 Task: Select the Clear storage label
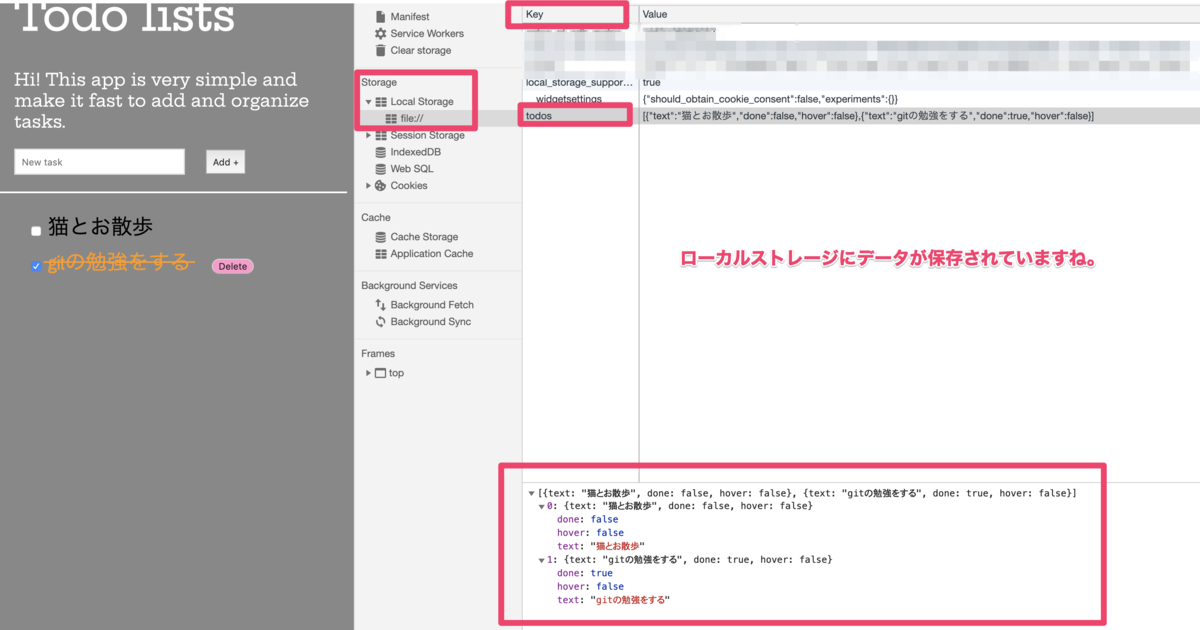pyautogui.click(x=421, y=50)
